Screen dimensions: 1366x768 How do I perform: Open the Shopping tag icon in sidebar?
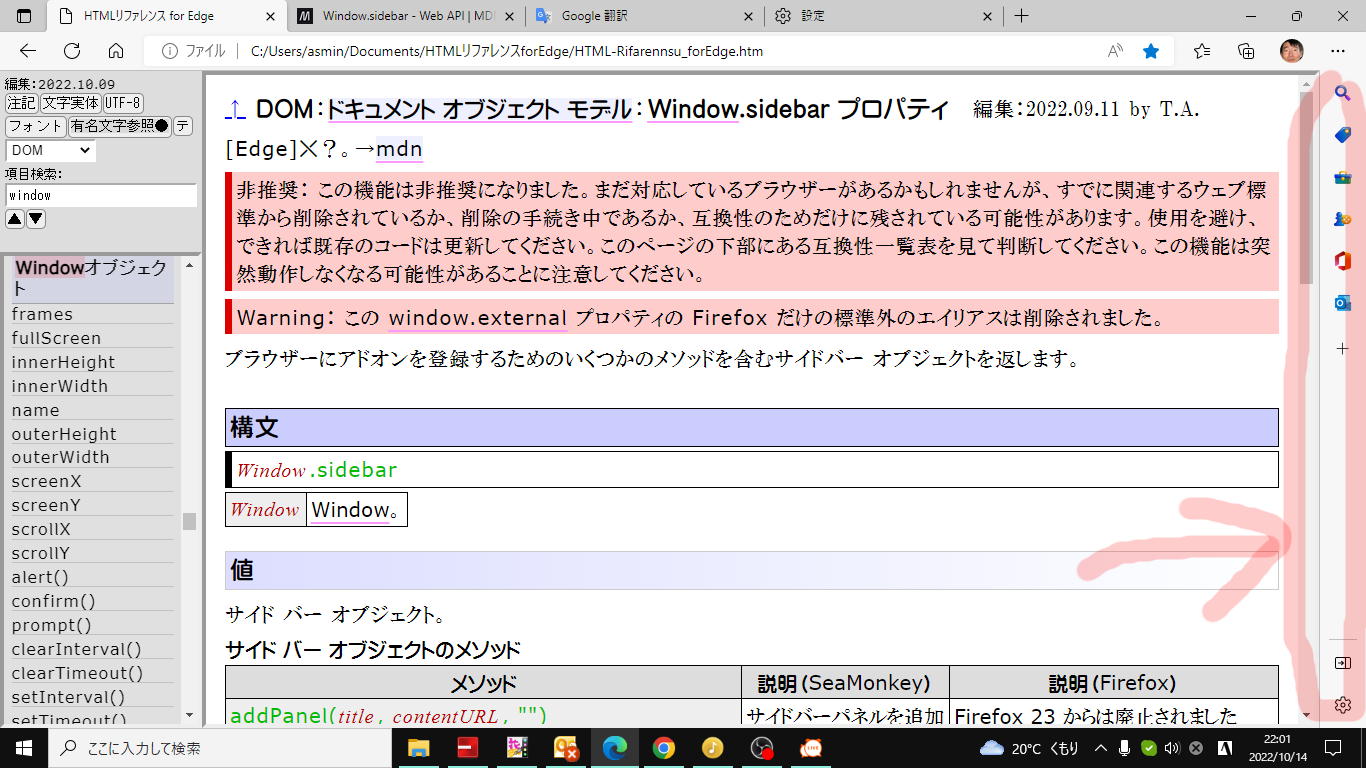click(1342, 135)
